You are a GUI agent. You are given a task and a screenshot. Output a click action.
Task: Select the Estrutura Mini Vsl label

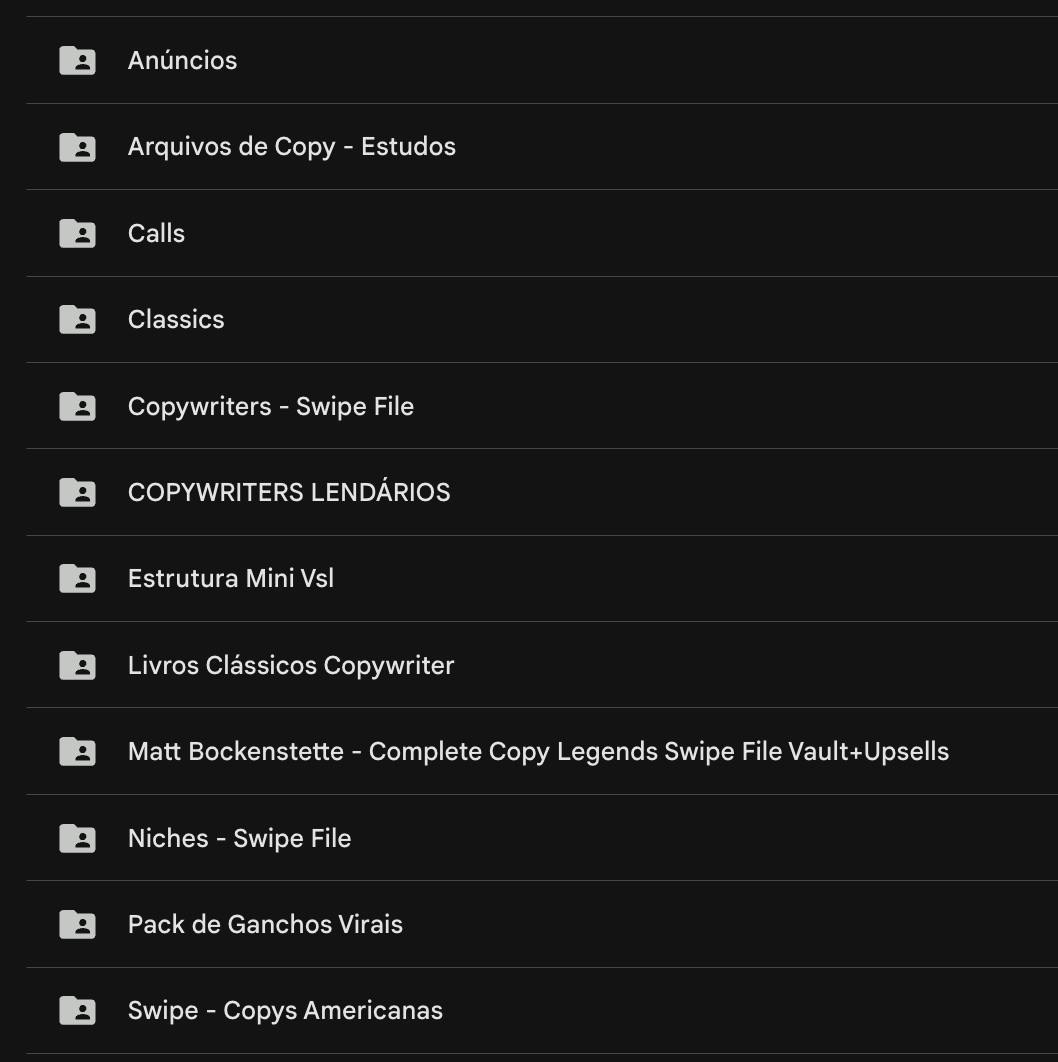pos(230,579)
